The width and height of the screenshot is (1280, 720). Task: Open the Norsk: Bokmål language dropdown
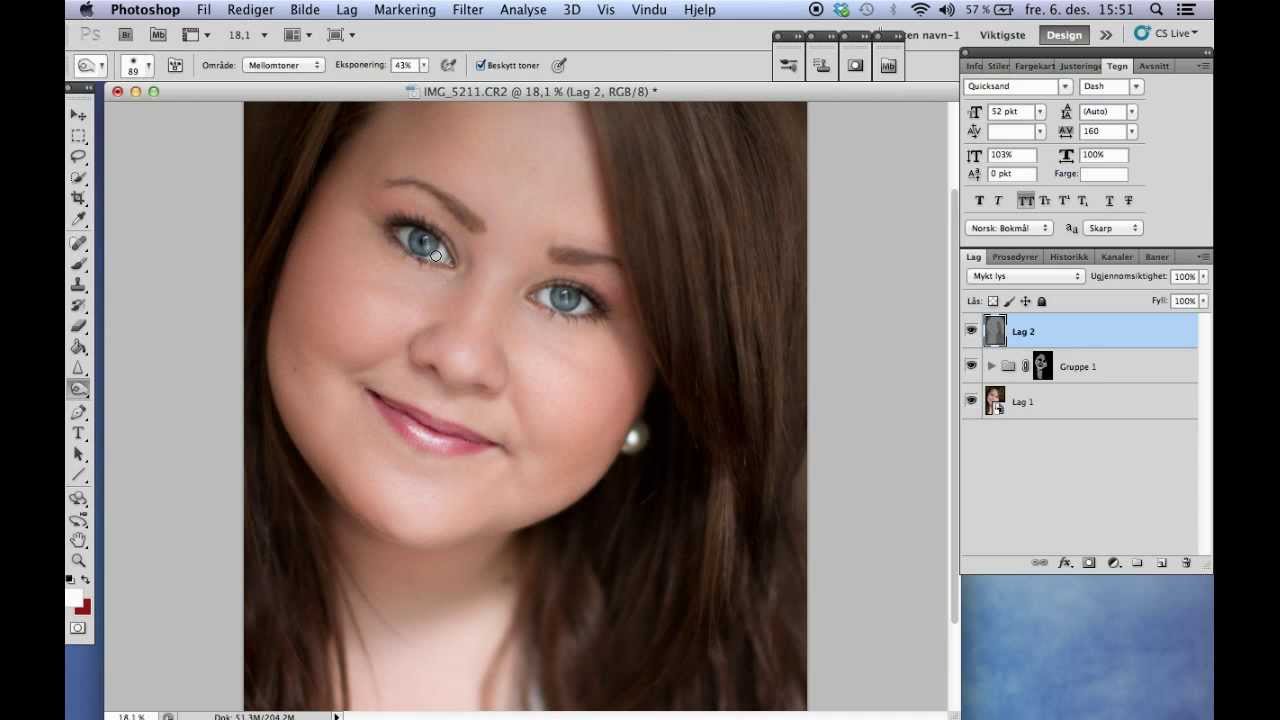point(1009,228)
